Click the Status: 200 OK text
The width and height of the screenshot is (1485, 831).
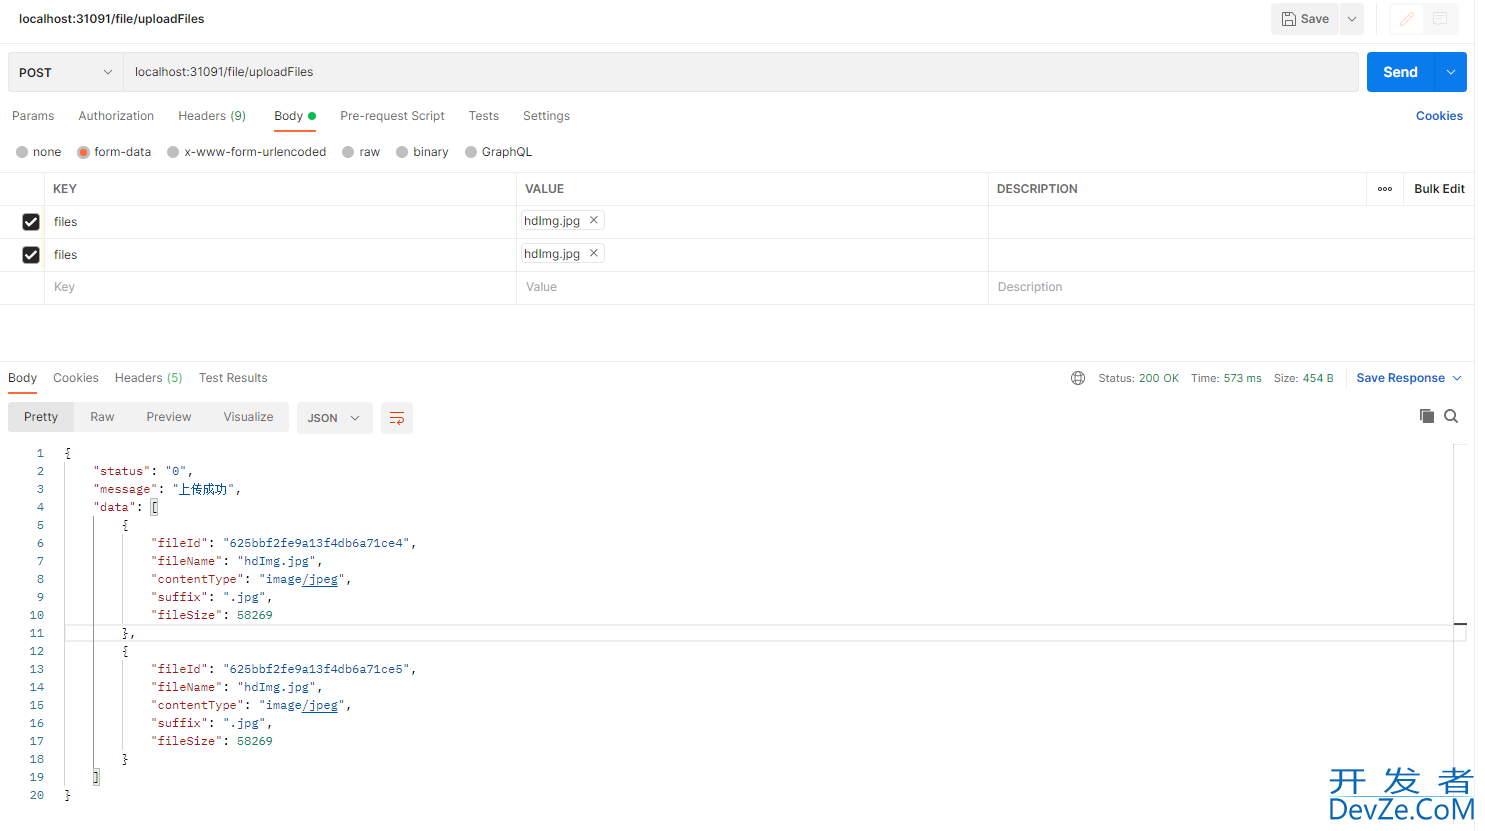click(x=1138, y=378)
